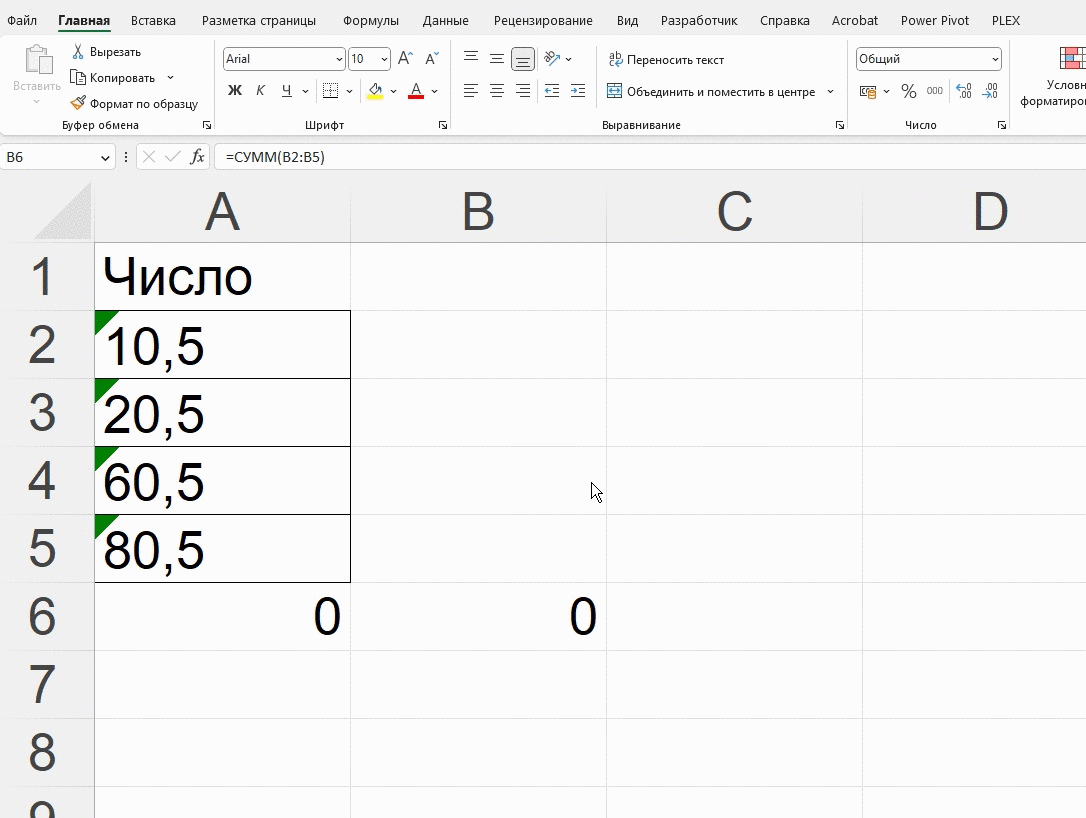
Task: Apply the accounting number format icon
Action: 868,91
